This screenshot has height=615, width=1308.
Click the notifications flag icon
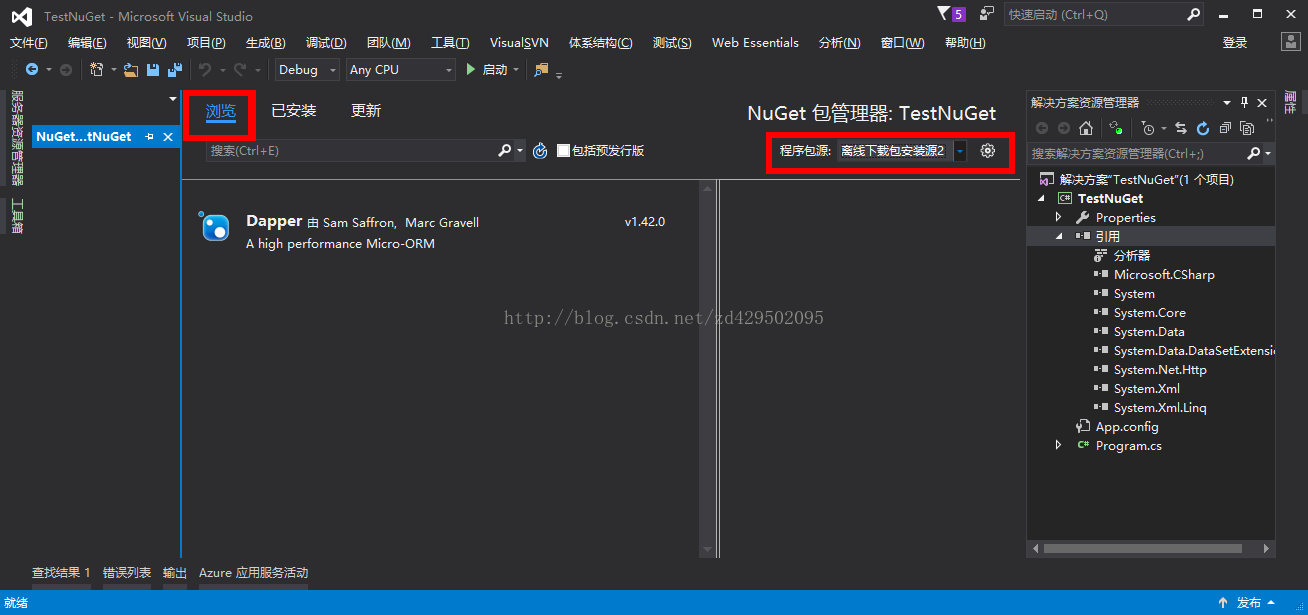[x=944, y=14]
